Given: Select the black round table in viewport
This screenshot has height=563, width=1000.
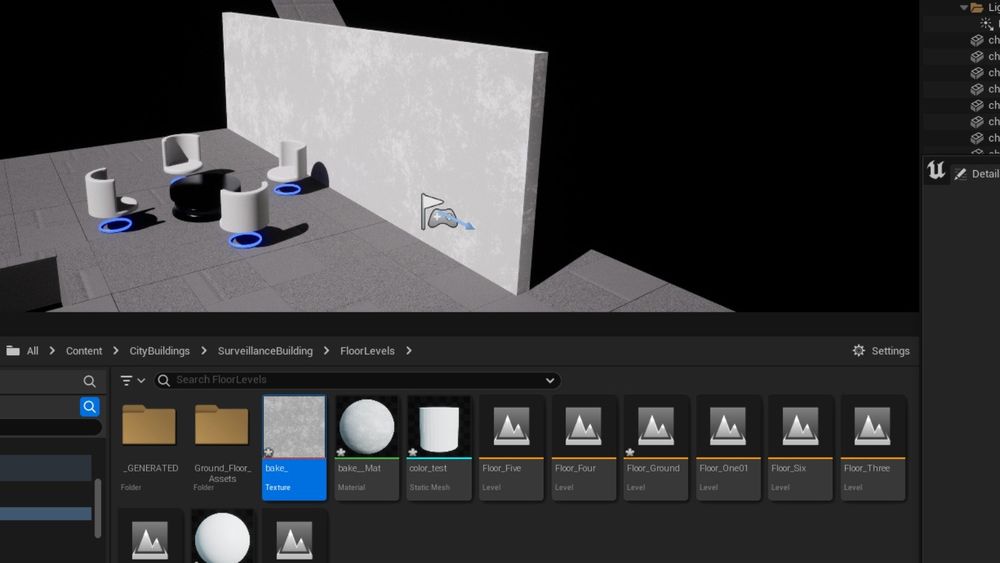Looking at the screenshot, I should [204, 195].
